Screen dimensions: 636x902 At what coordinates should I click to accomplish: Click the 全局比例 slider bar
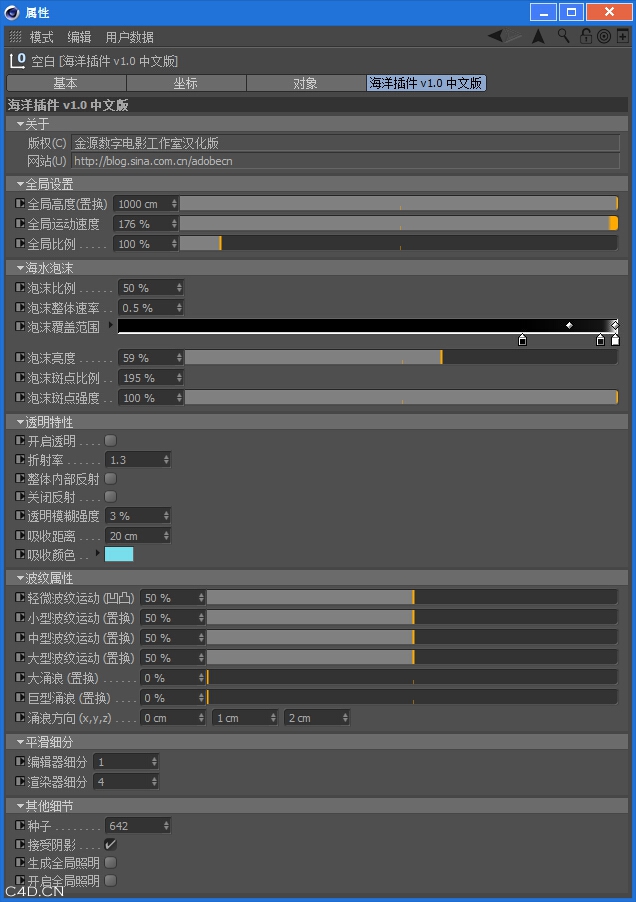[399, 243]
